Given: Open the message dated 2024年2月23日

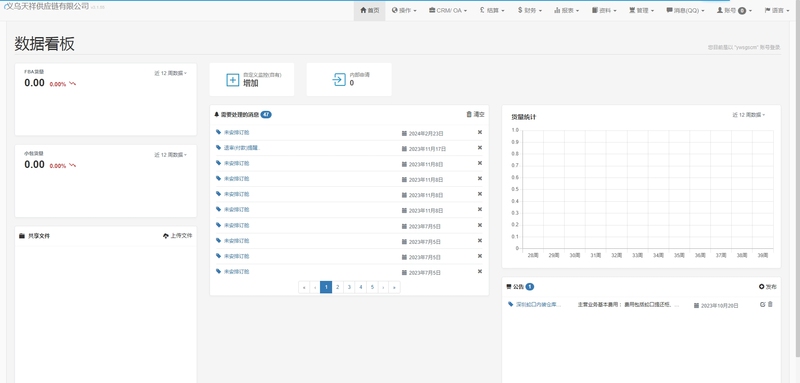Looking at the screenshot, I should coord(236,133).
